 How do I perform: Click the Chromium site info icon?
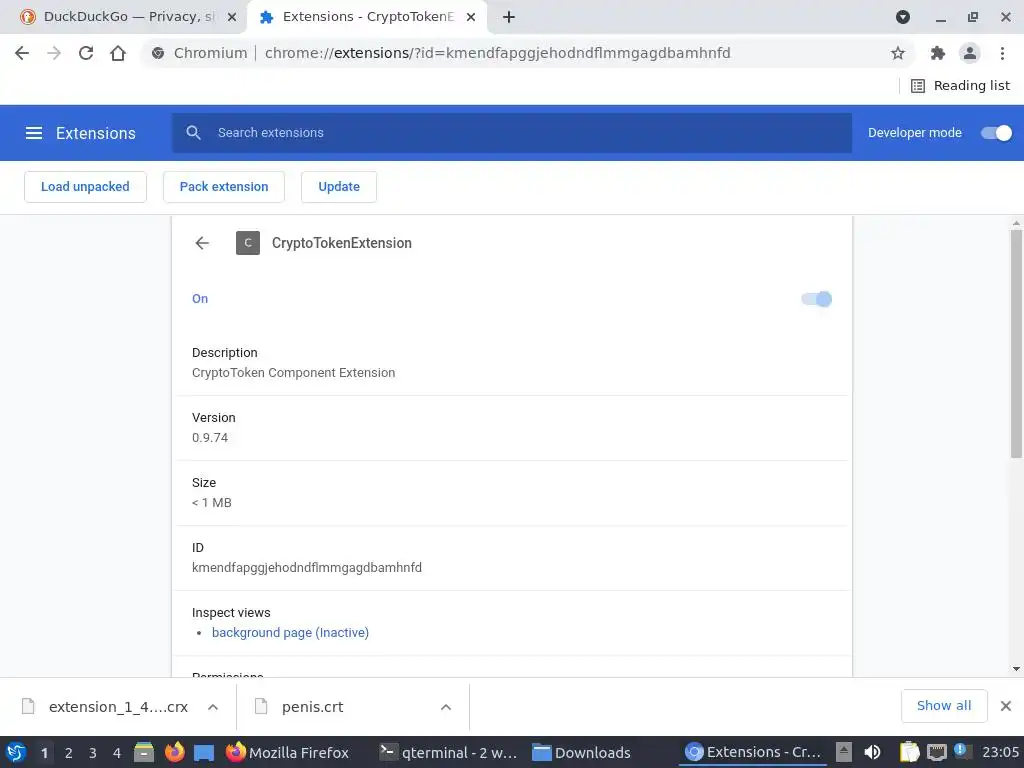(x=158, y=53)
